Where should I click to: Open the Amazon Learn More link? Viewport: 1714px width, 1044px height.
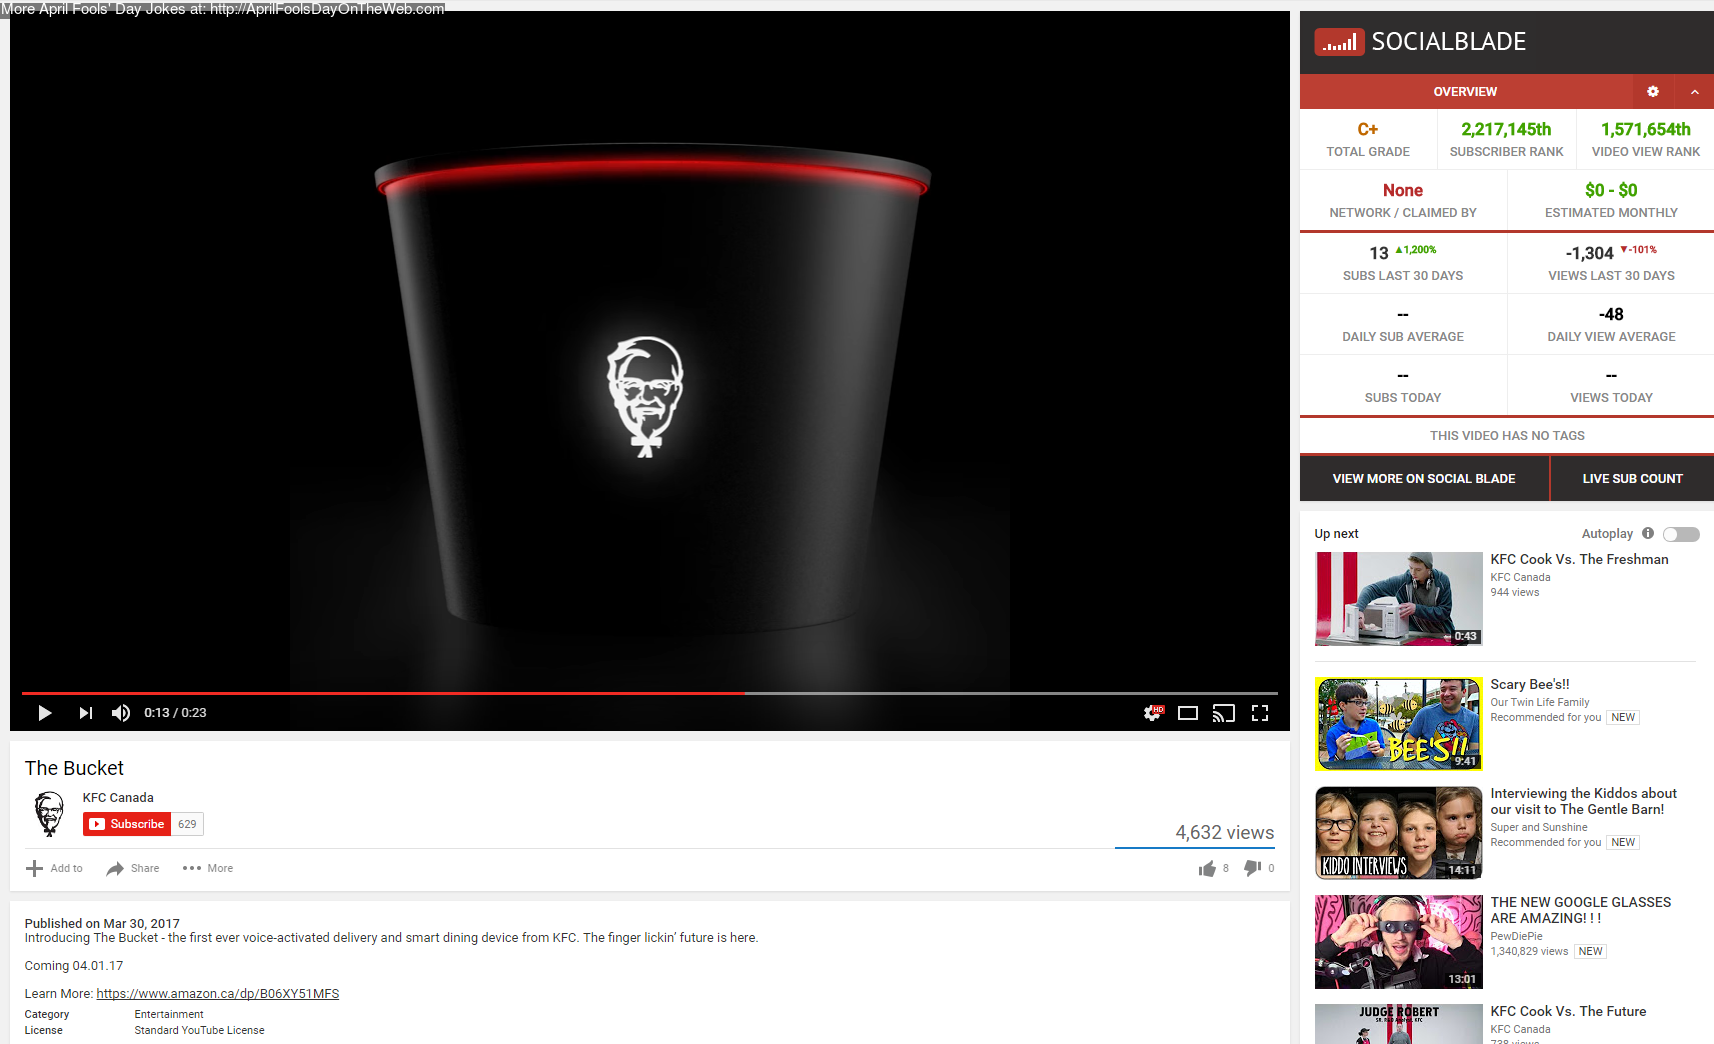[x=218, y=994]
